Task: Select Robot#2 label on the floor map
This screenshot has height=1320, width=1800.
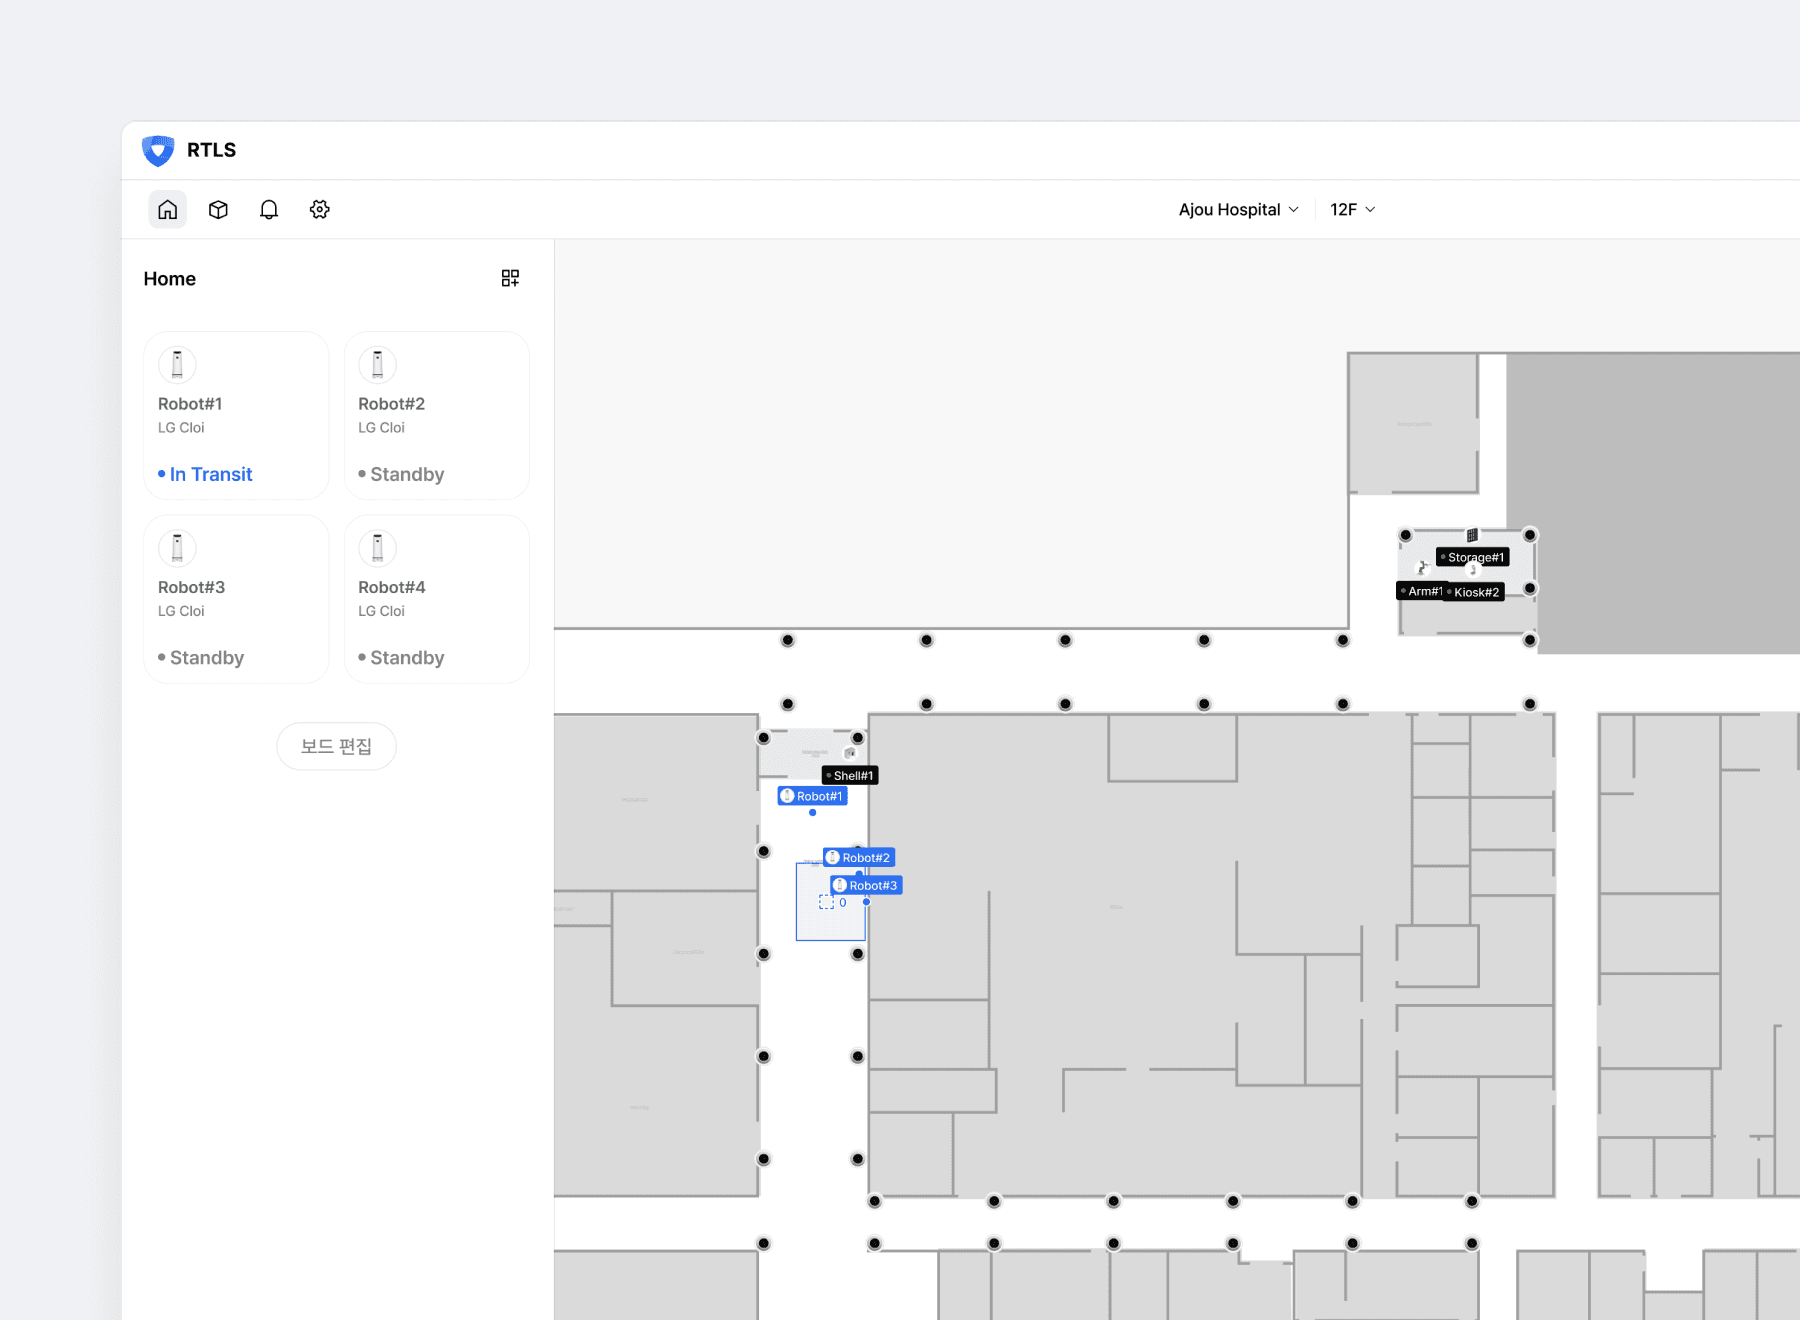Action: click(x=859, y=858)
